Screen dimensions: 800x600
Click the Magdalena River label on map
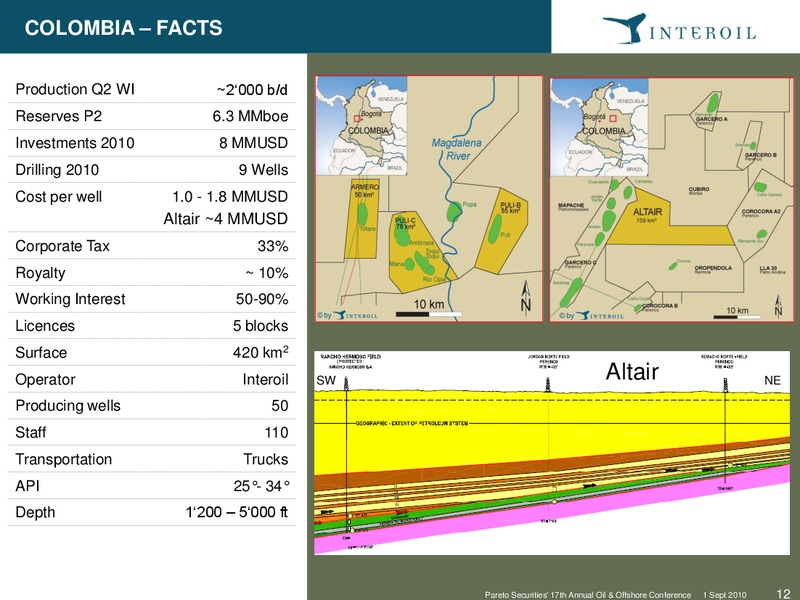click(x=457, y=149)
